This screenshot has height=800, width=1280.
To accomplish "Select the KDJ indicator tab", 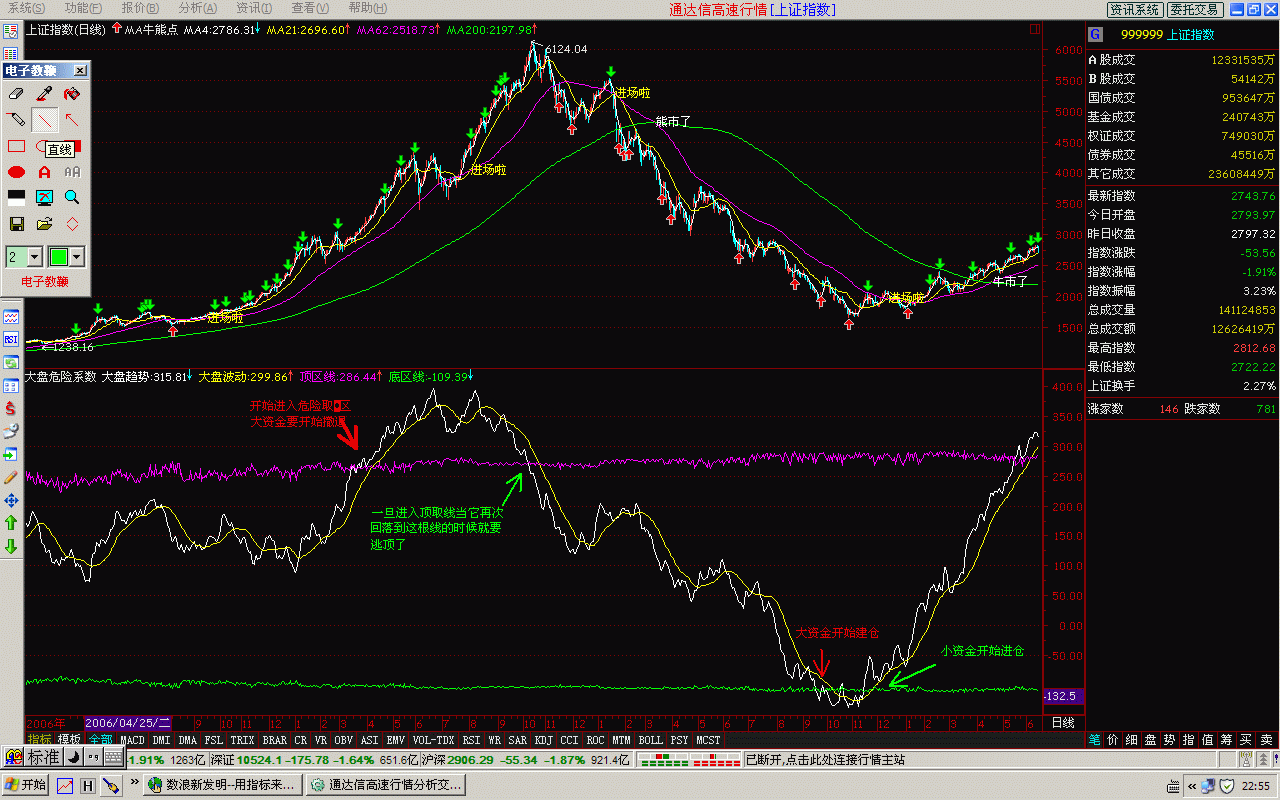I will point(543,740).
